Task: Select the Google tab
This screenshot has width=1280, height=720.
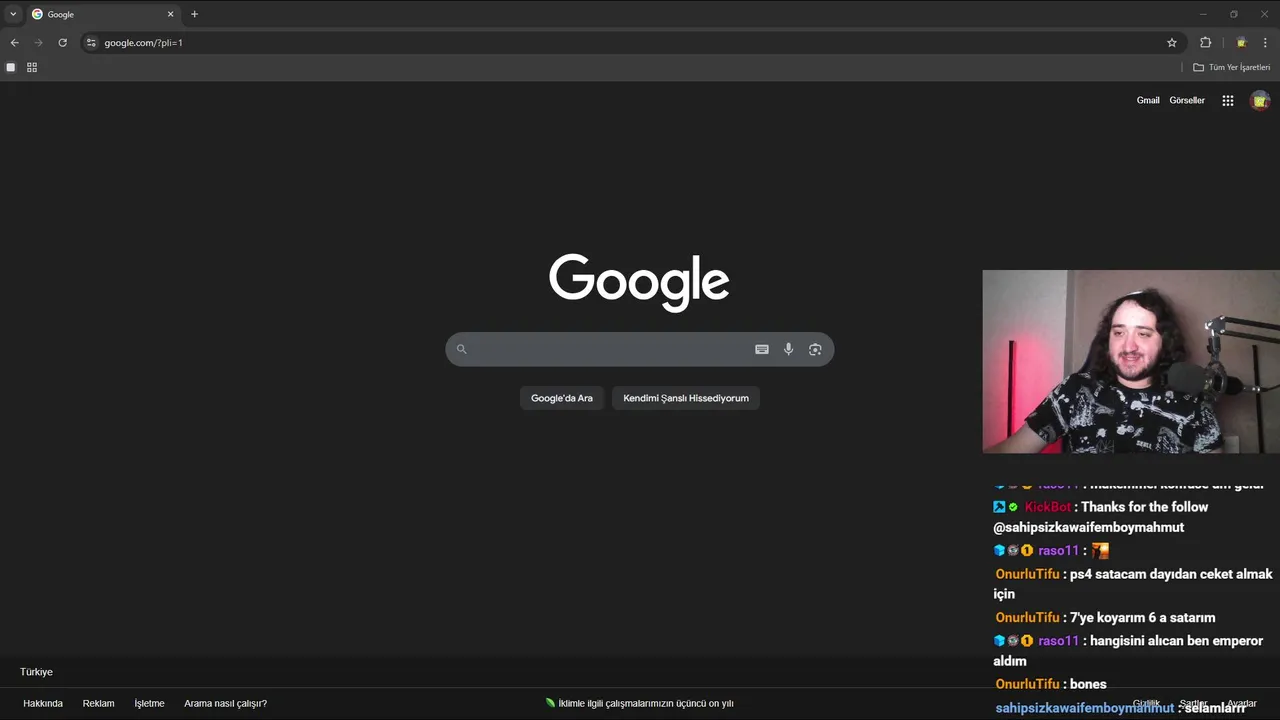Action: [x=103, y=14]
